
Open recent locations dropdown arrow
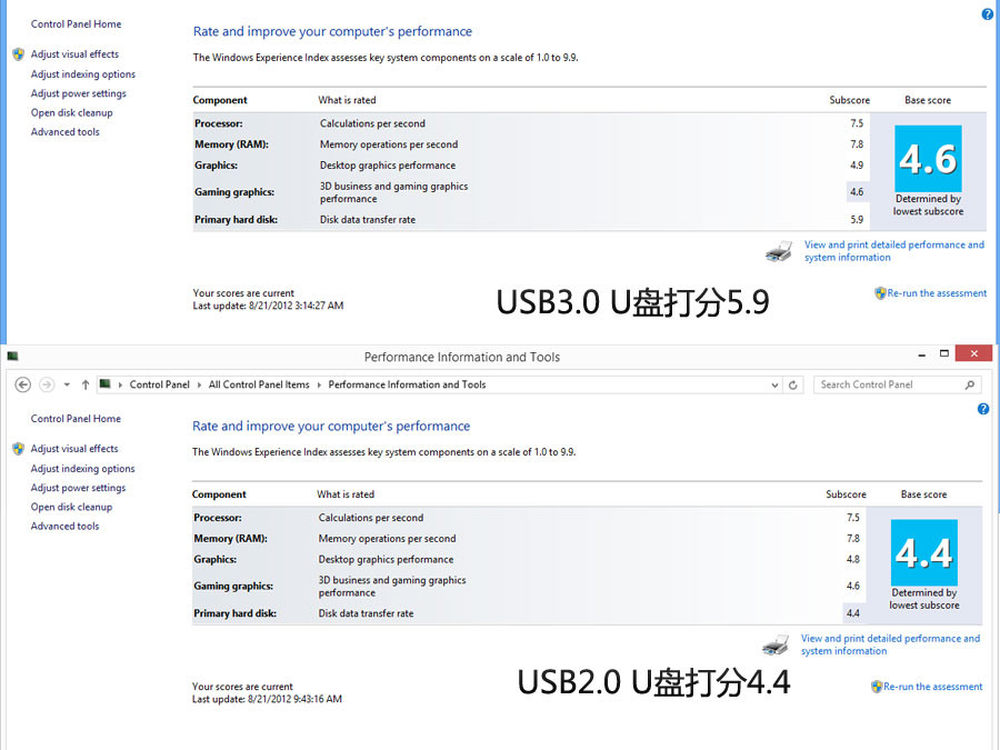[x=67, y=385]
